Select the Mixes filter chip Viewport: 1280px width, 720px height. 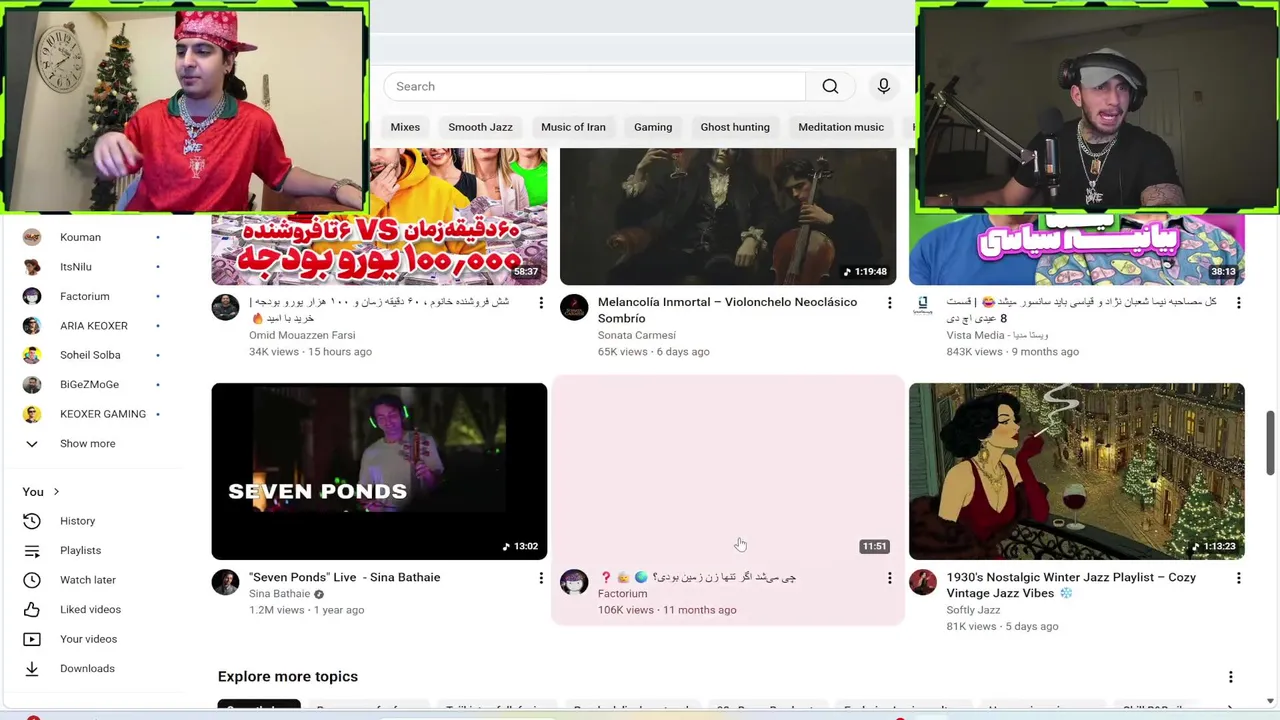405,127
